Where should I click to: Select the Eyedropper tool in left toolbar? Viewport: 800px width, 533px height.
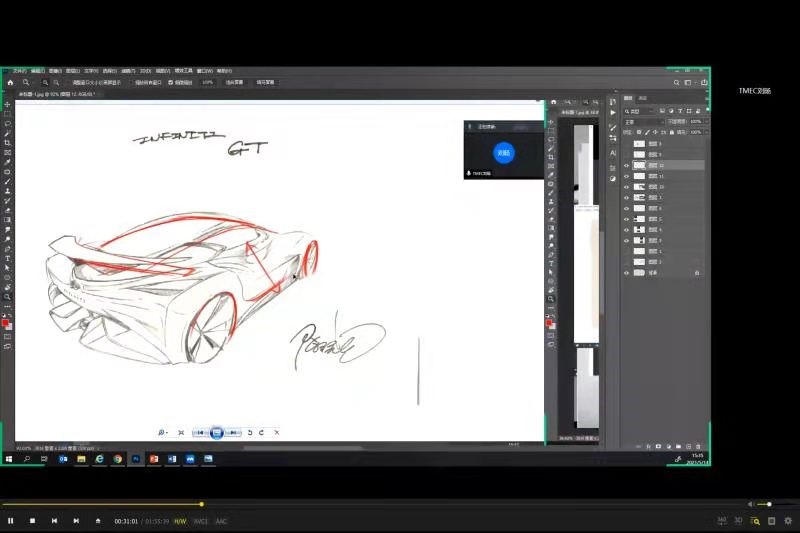pos(7,162)
